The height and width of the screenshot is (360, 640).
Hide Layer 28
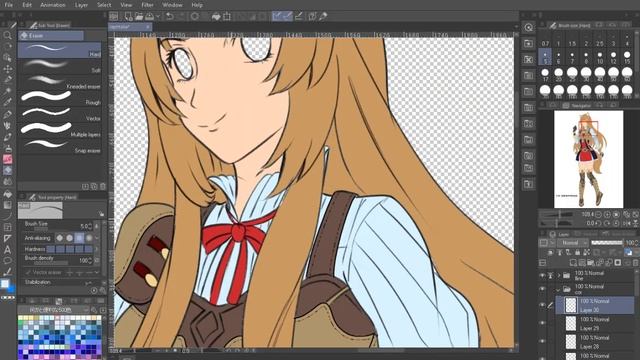point(542,341)
